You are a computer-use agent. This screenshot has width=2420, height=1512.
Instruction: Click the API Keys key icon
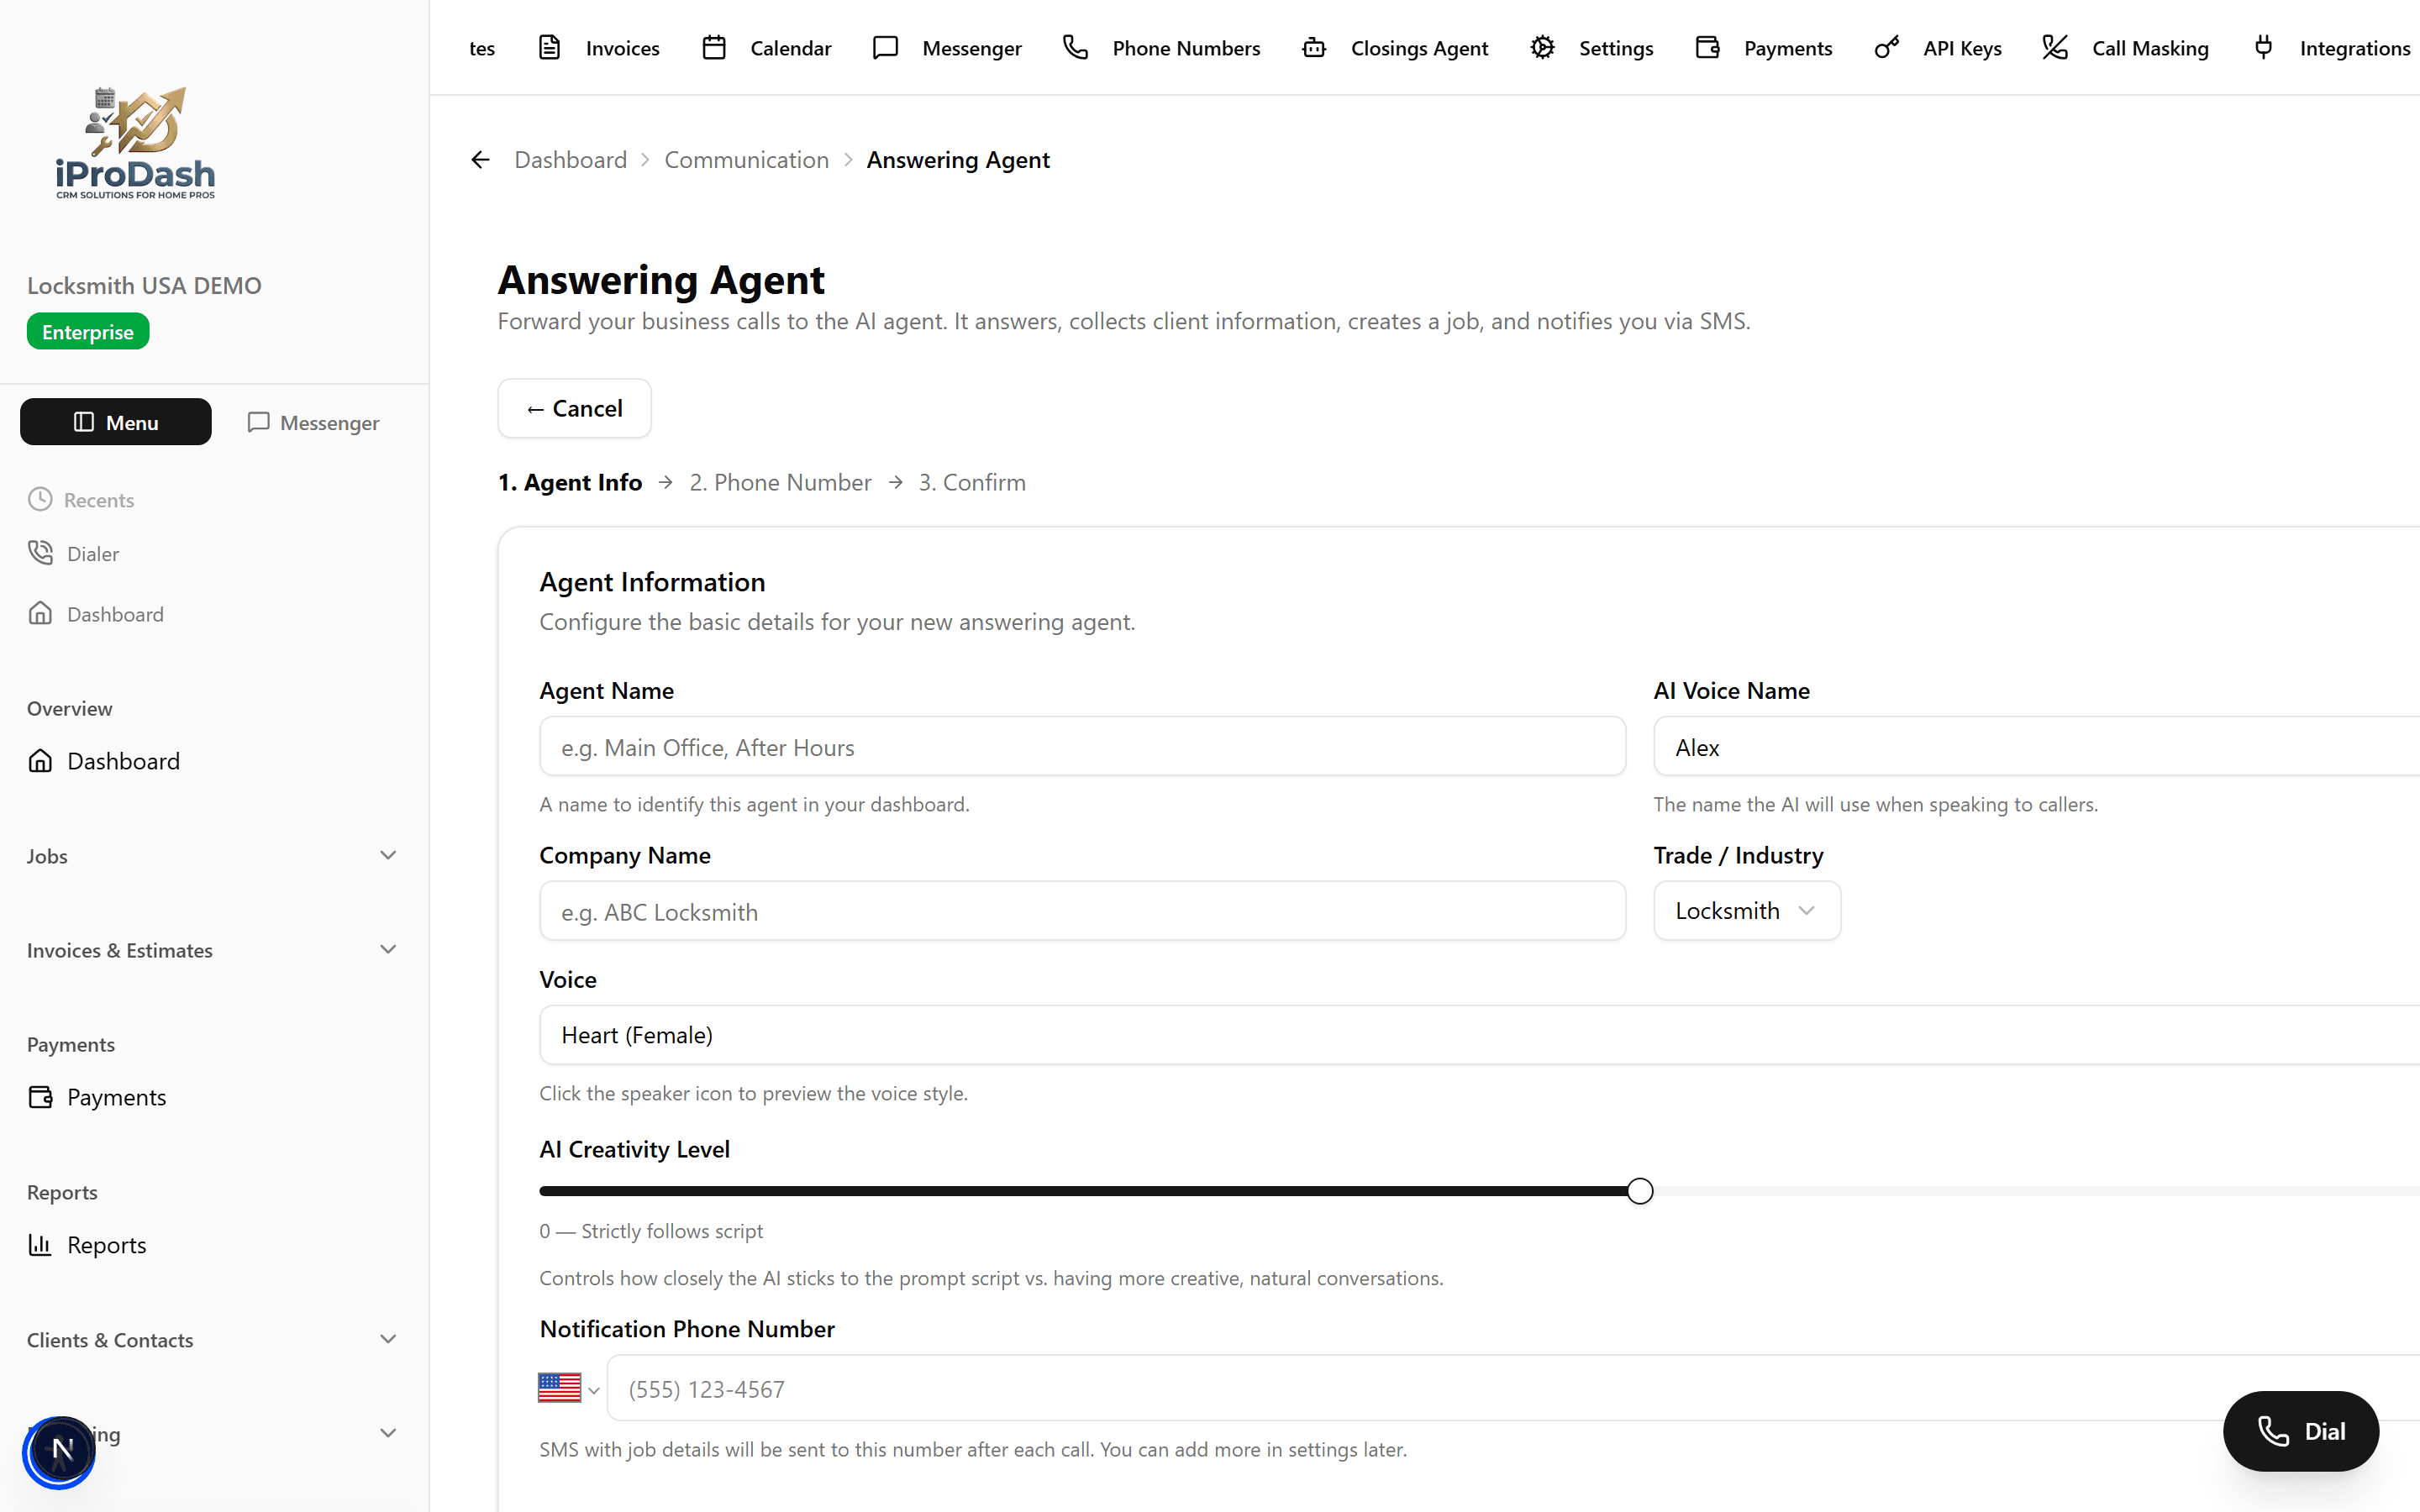1886,47
